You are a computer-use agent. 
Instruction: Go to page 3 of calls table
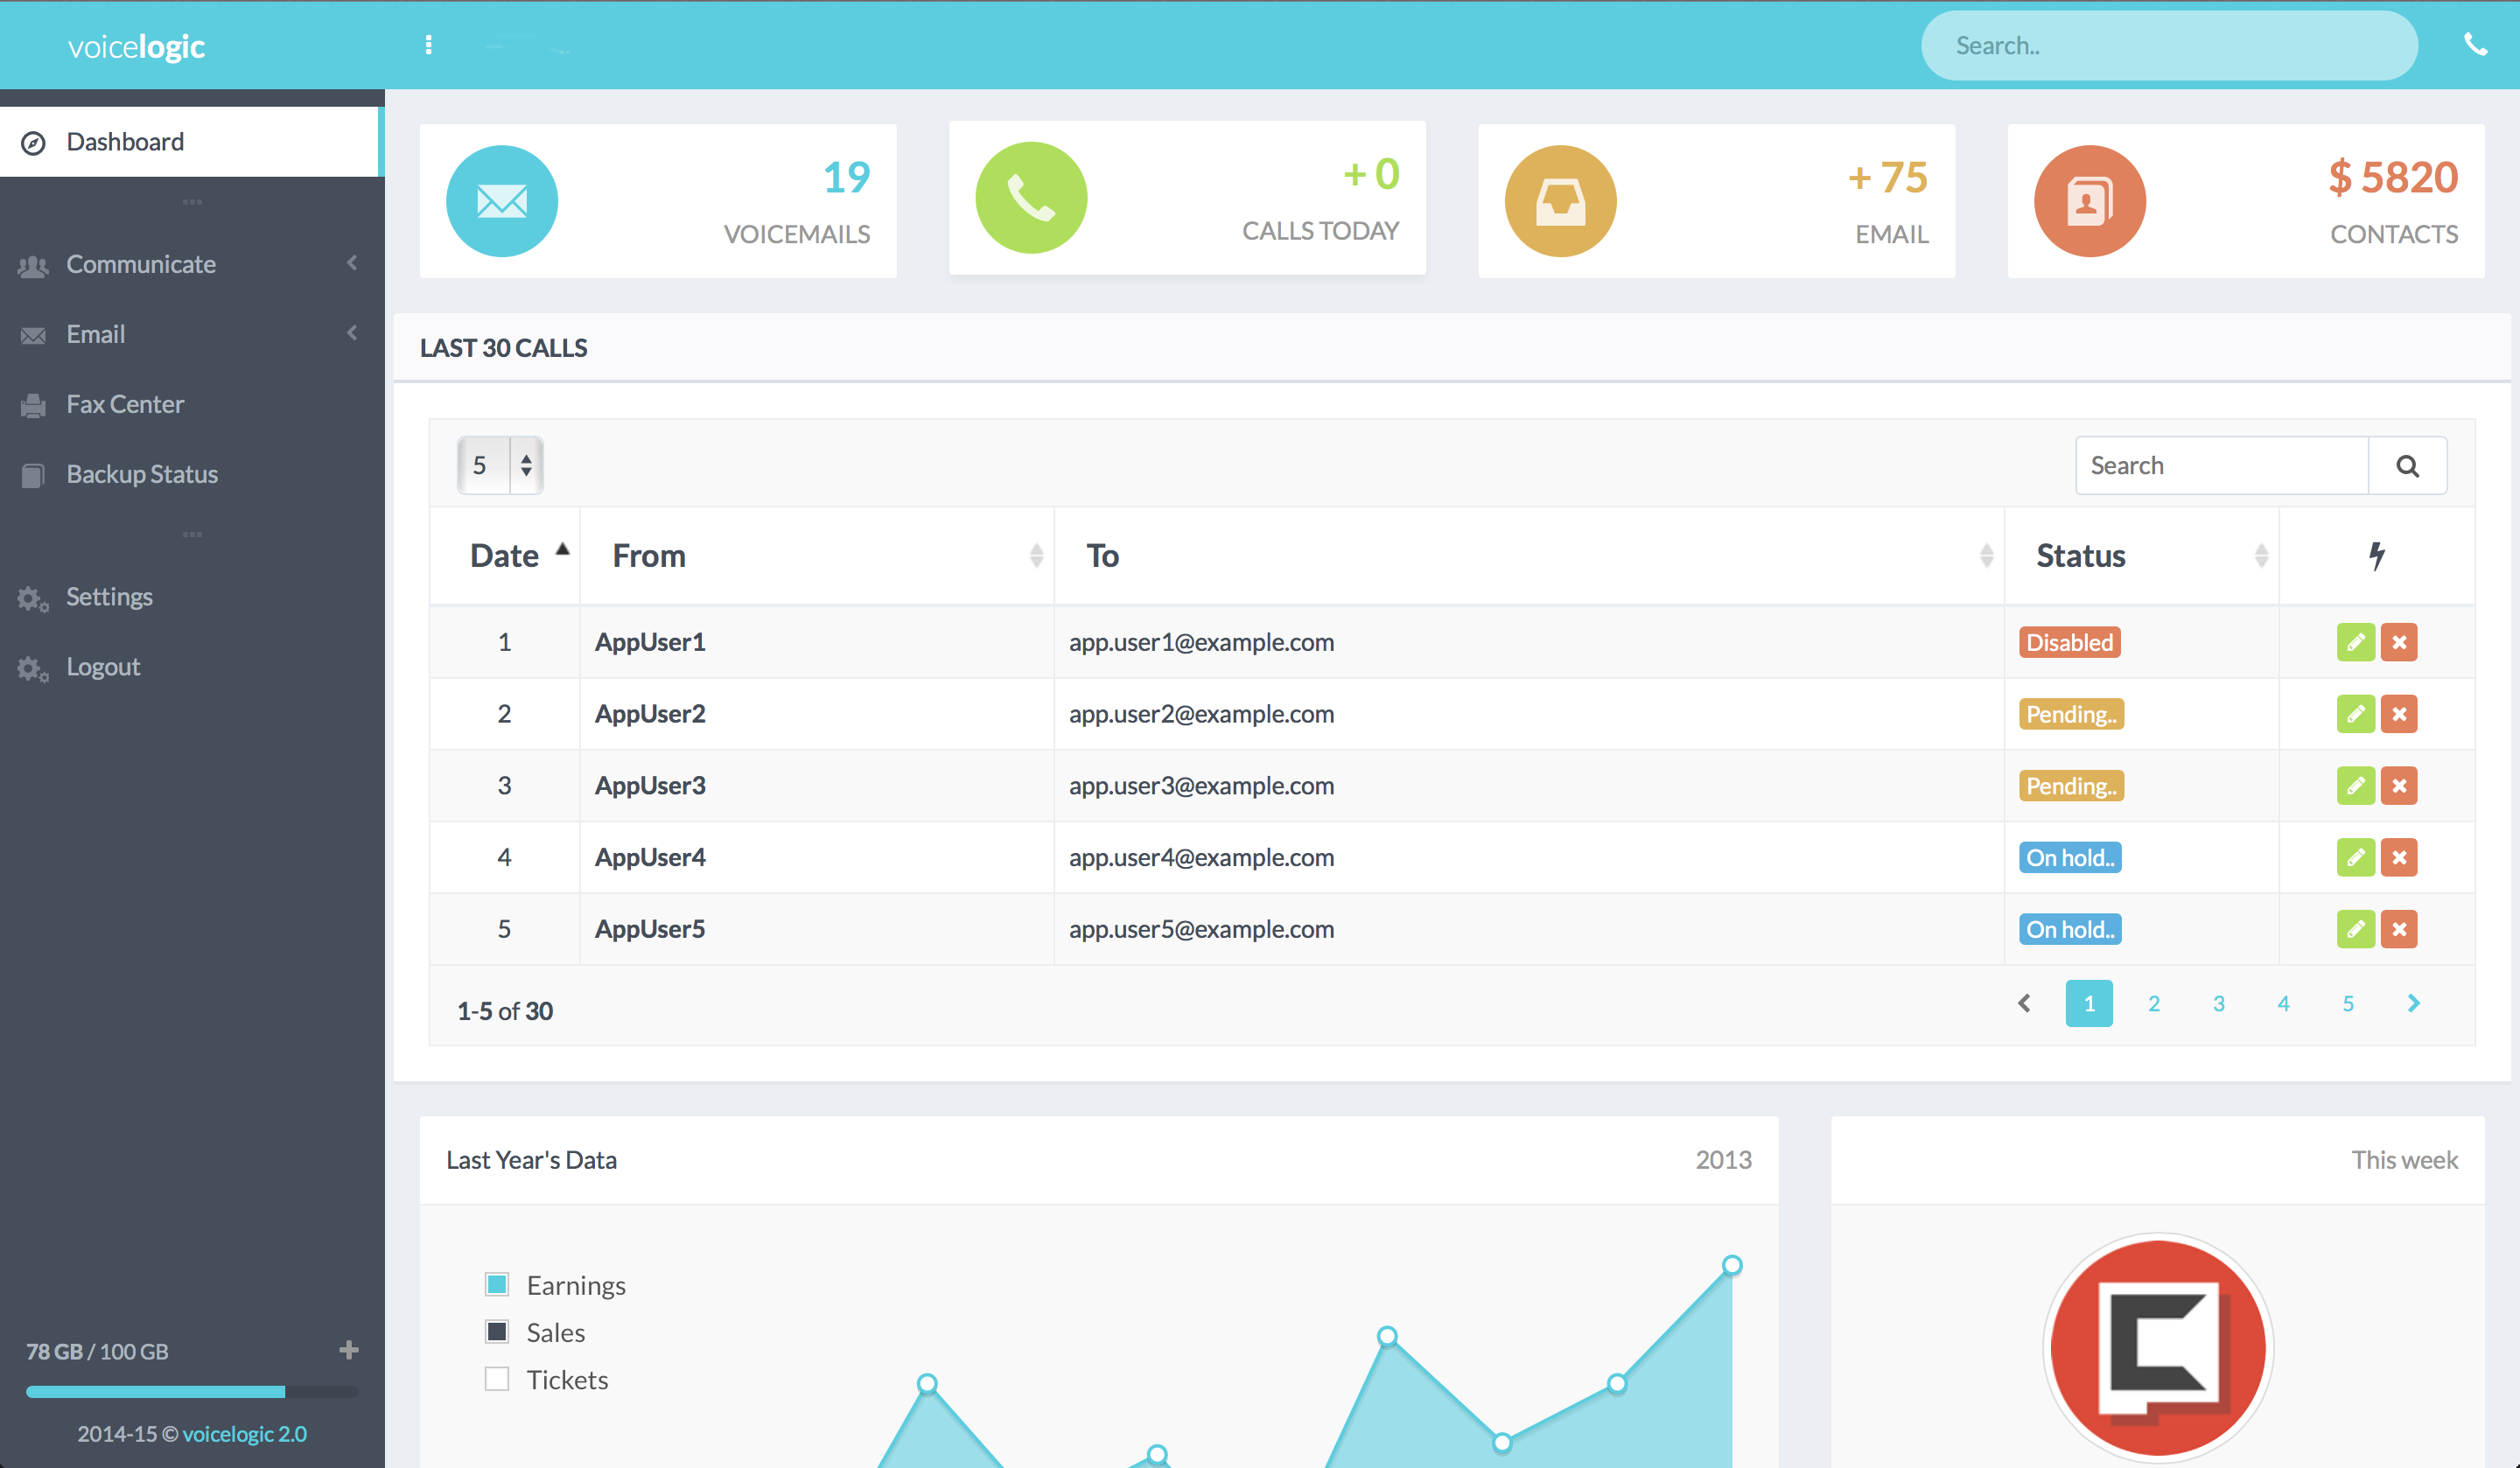pos(2219,1003)
